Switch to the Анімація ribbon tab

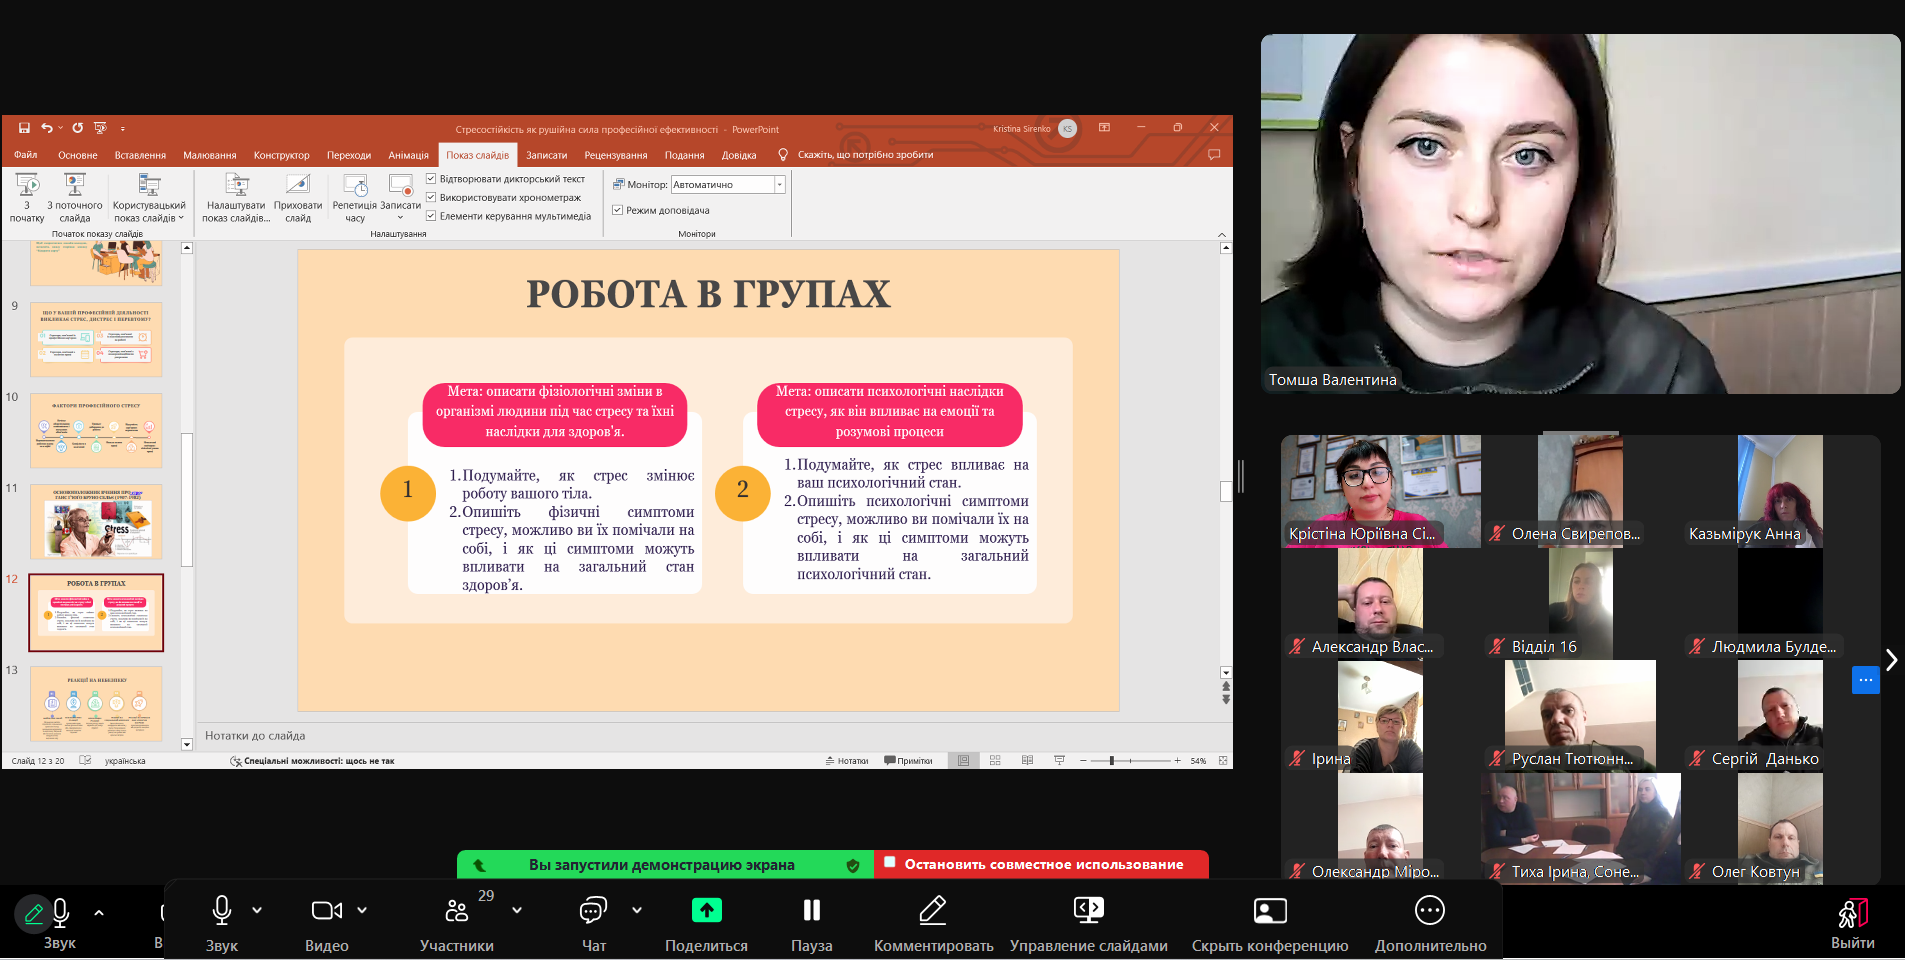pos(408,155)
